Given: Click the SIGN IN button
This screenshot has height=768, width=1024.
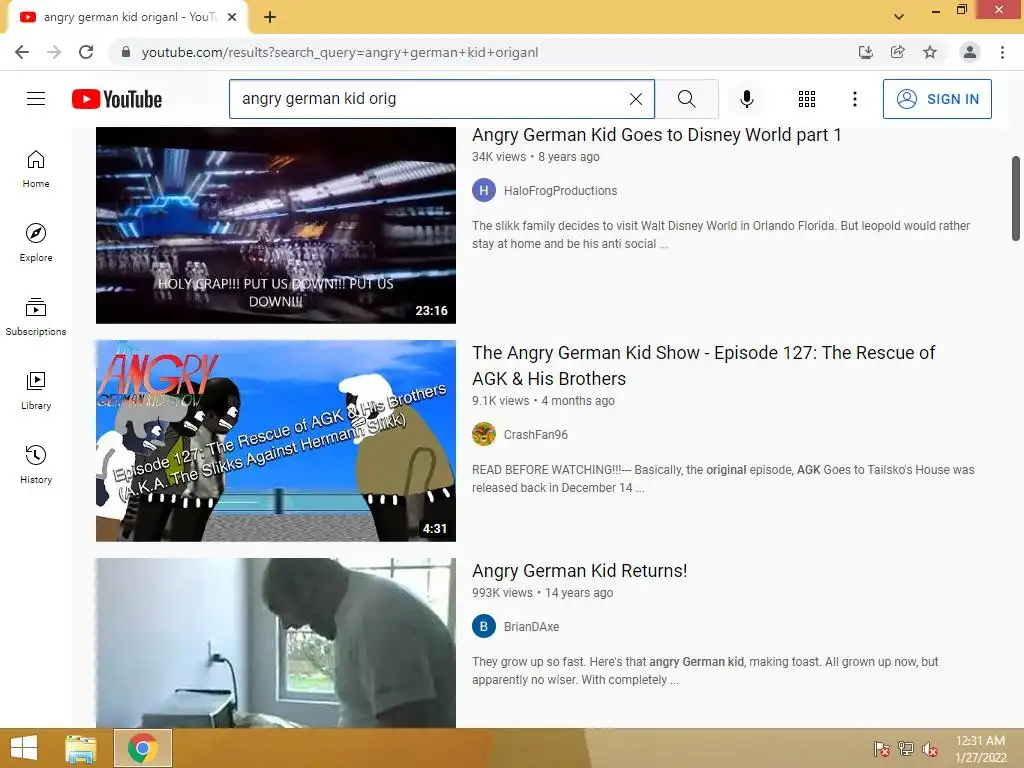Looking at the screenshot, I should point(936,99).
